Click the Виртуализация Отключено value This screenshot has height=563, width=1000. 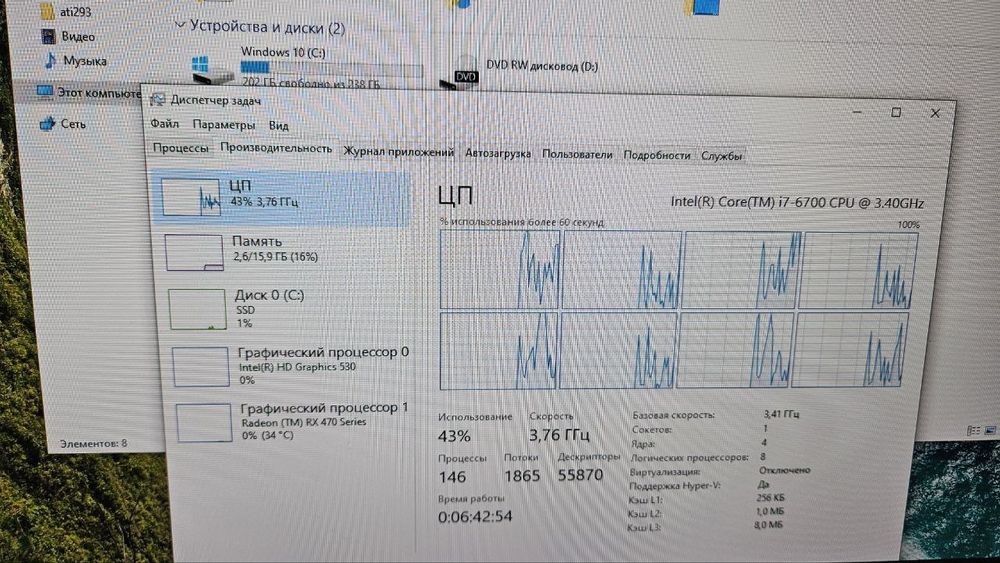coord(784,470)
